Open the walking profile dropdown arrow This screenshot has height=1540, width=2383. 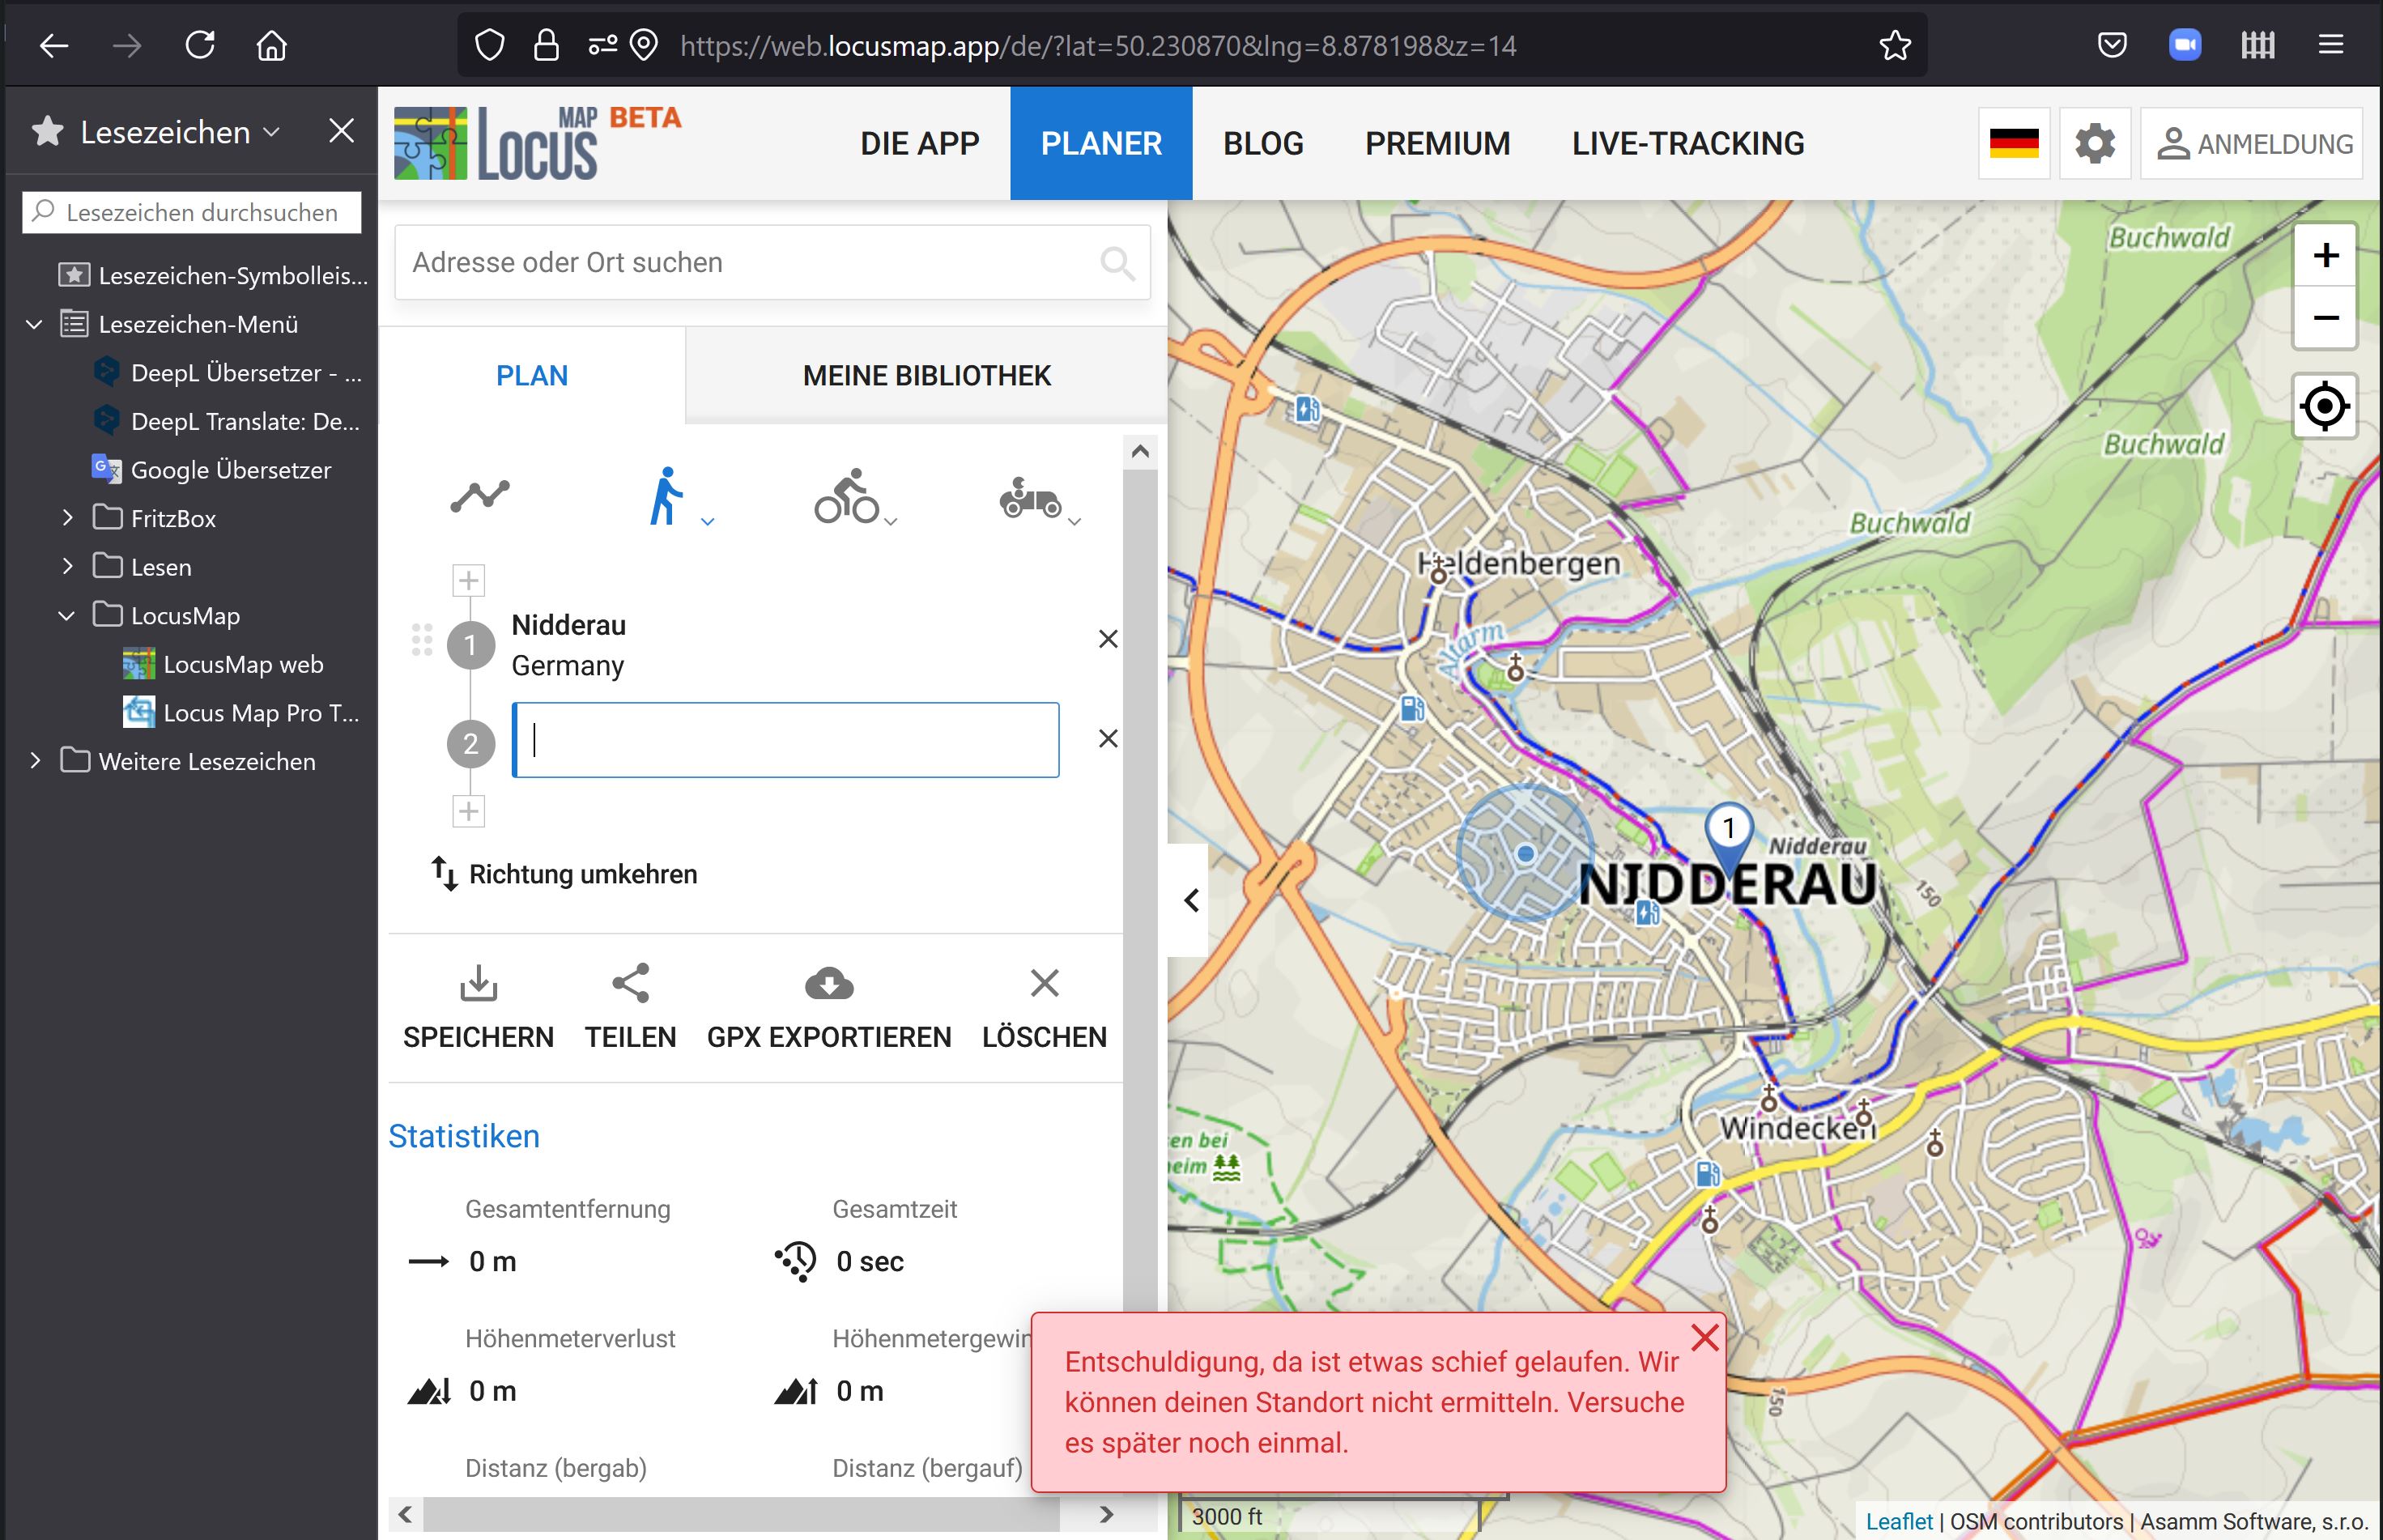[708, 522]
